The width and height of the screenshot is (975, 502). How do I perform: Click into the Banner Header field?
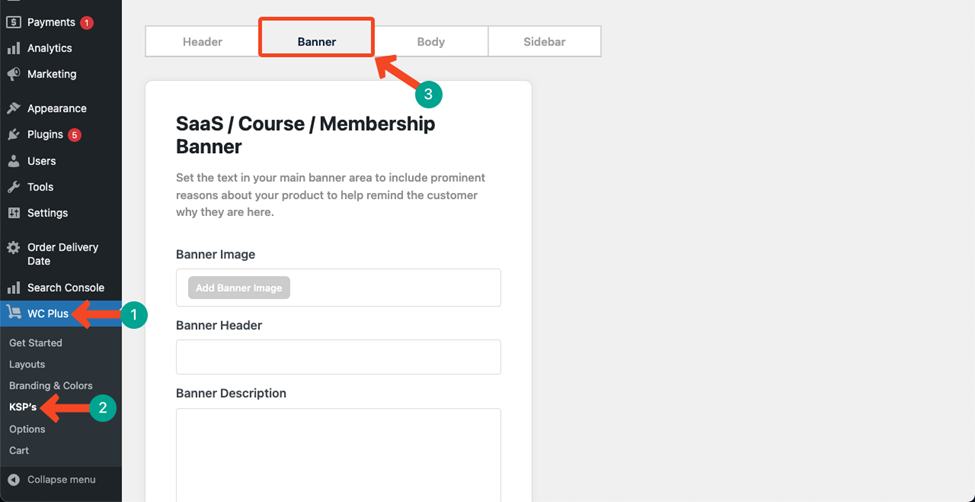[338, 357]
